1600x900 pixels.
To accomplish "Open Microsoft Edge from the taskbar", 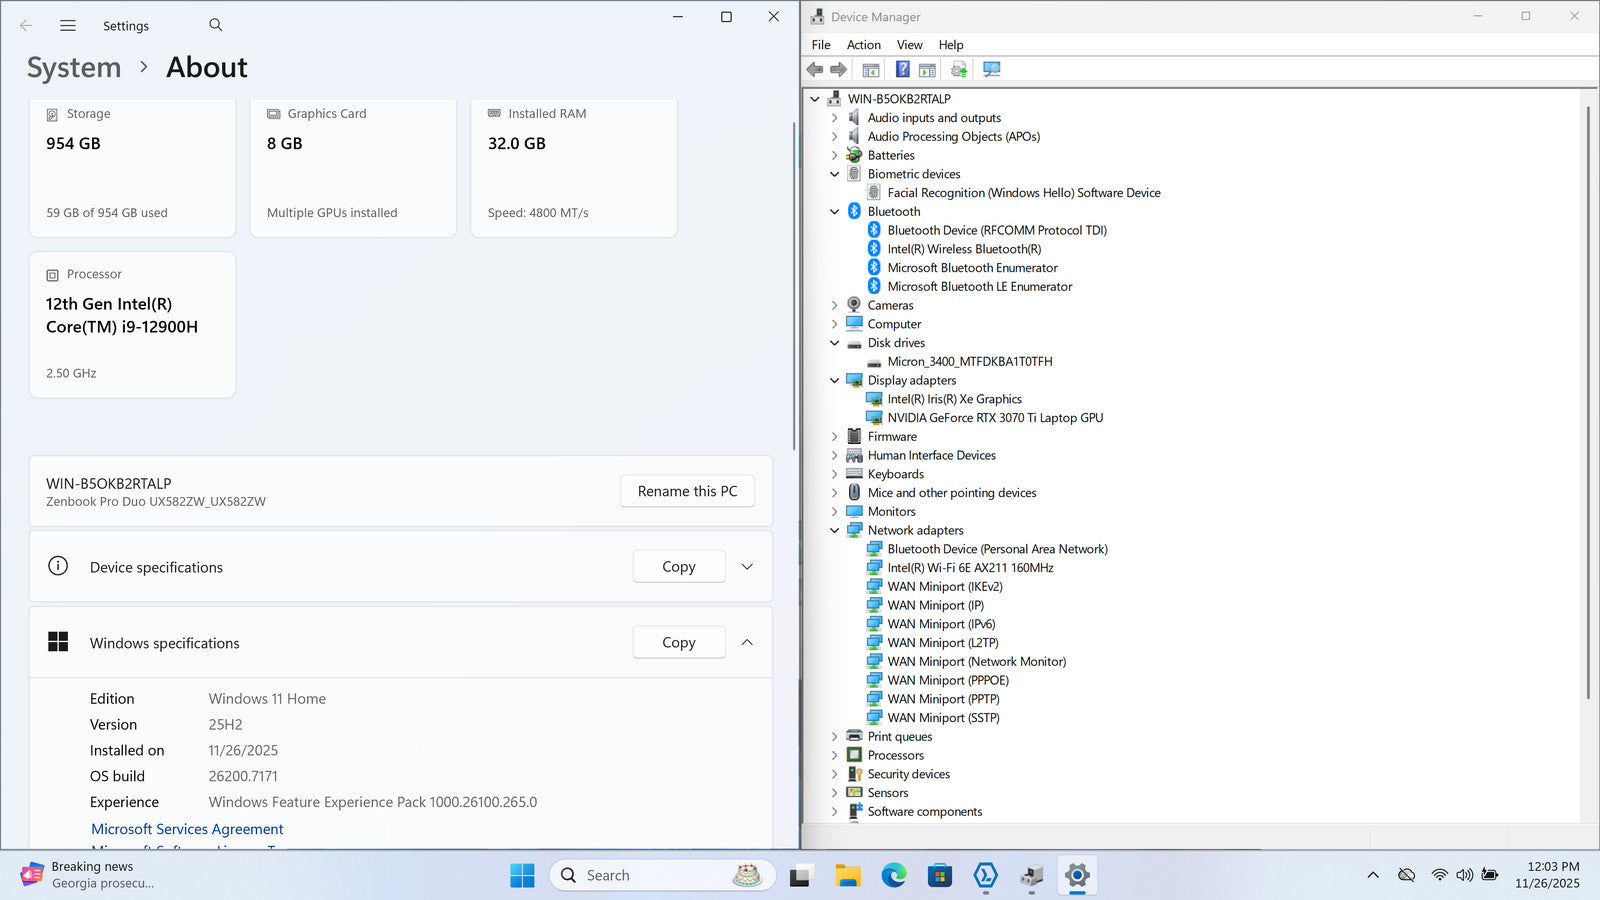I will coord(893,876).
